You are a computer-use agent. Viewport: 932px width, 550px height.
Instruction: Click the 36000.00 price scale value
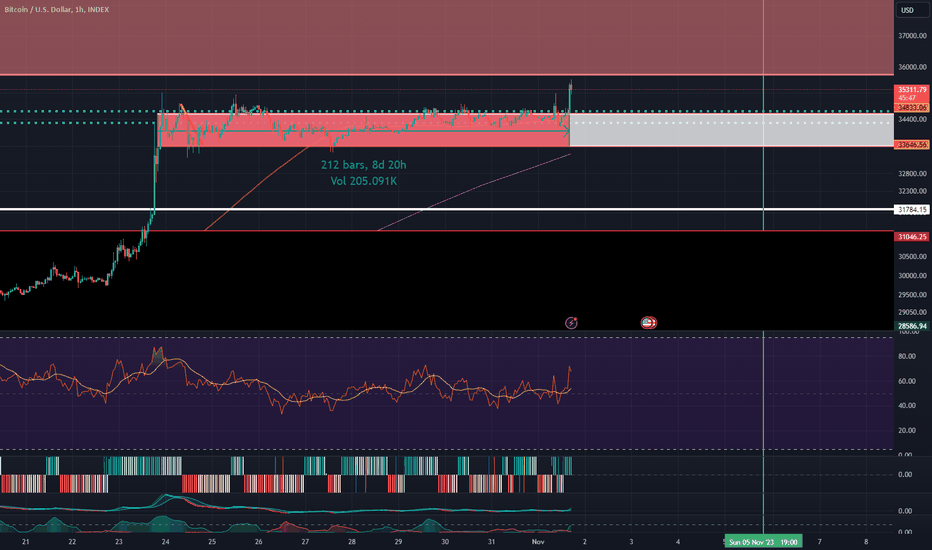click(912, 67)
